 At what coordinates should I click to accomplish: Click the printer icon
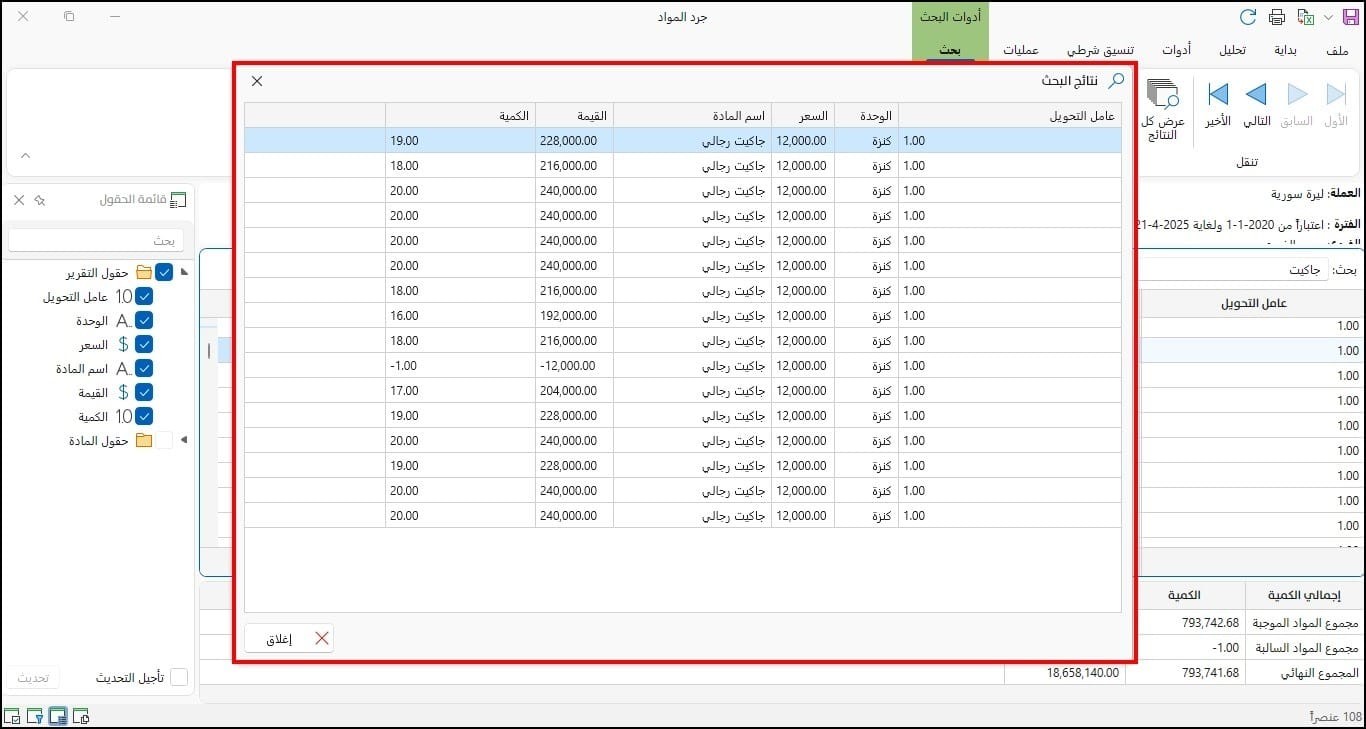(1276, 17)
